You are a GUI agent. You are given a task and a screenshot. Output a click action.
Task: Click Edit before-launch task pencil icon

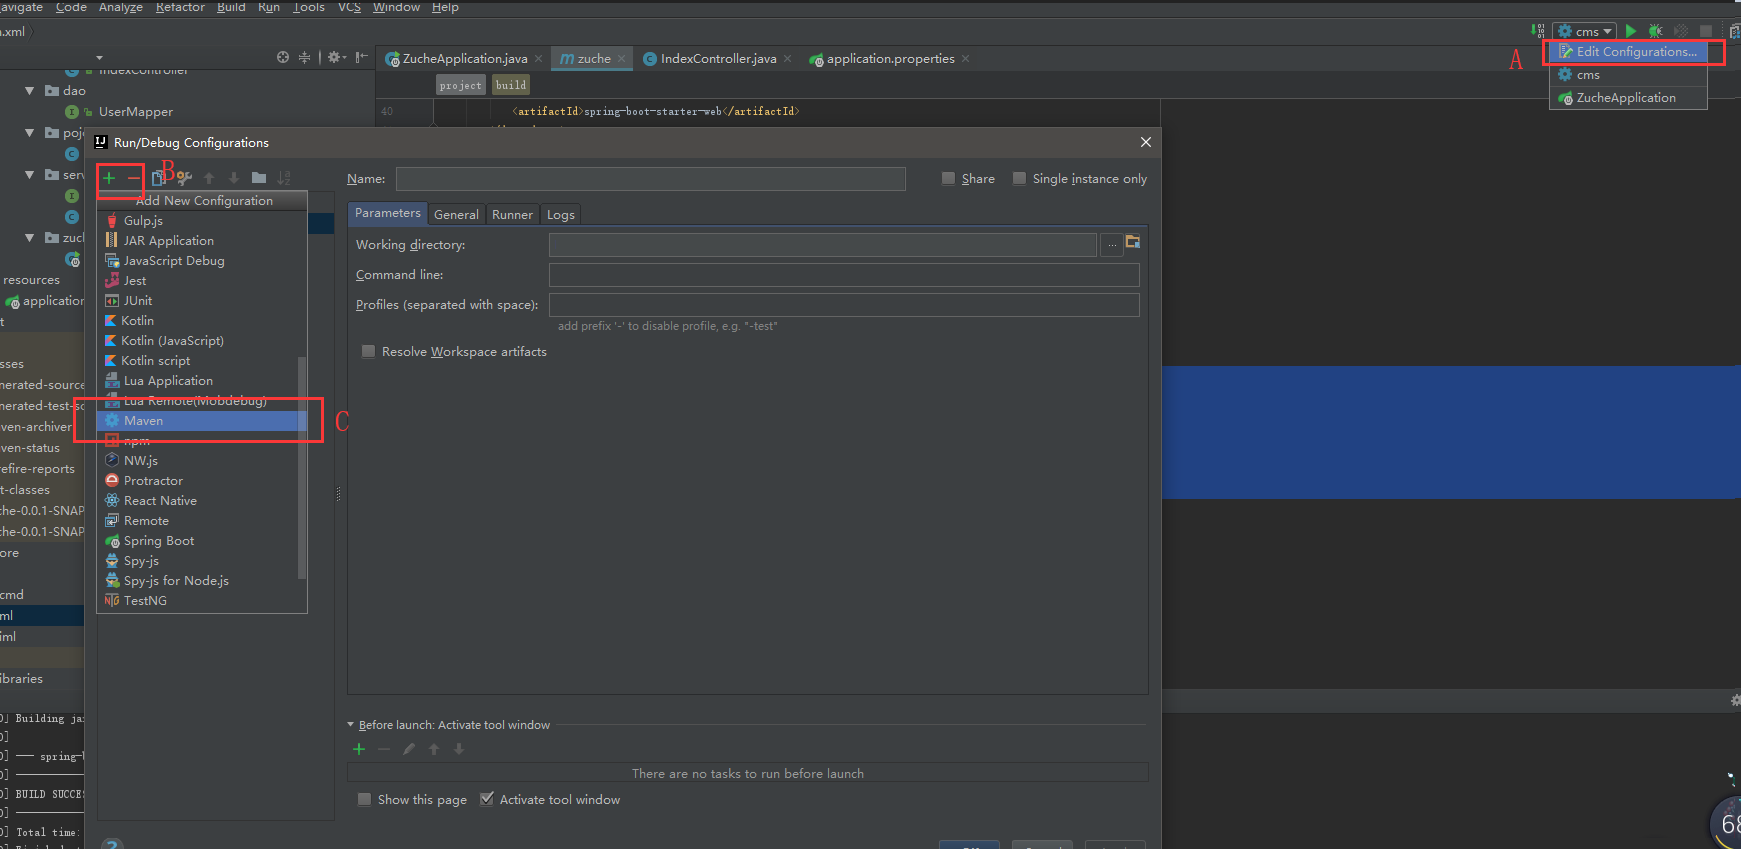point(409,749)
